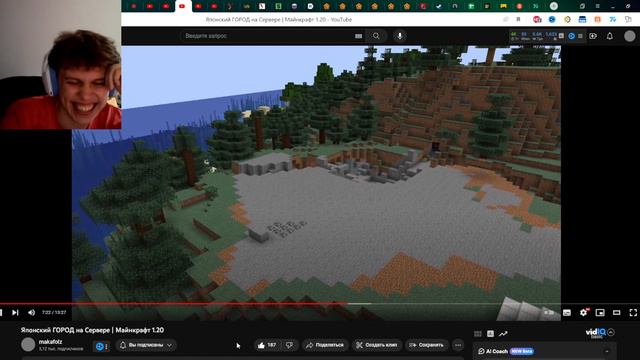
Task: Switch to the green icon browser tab
Action: 278,6
